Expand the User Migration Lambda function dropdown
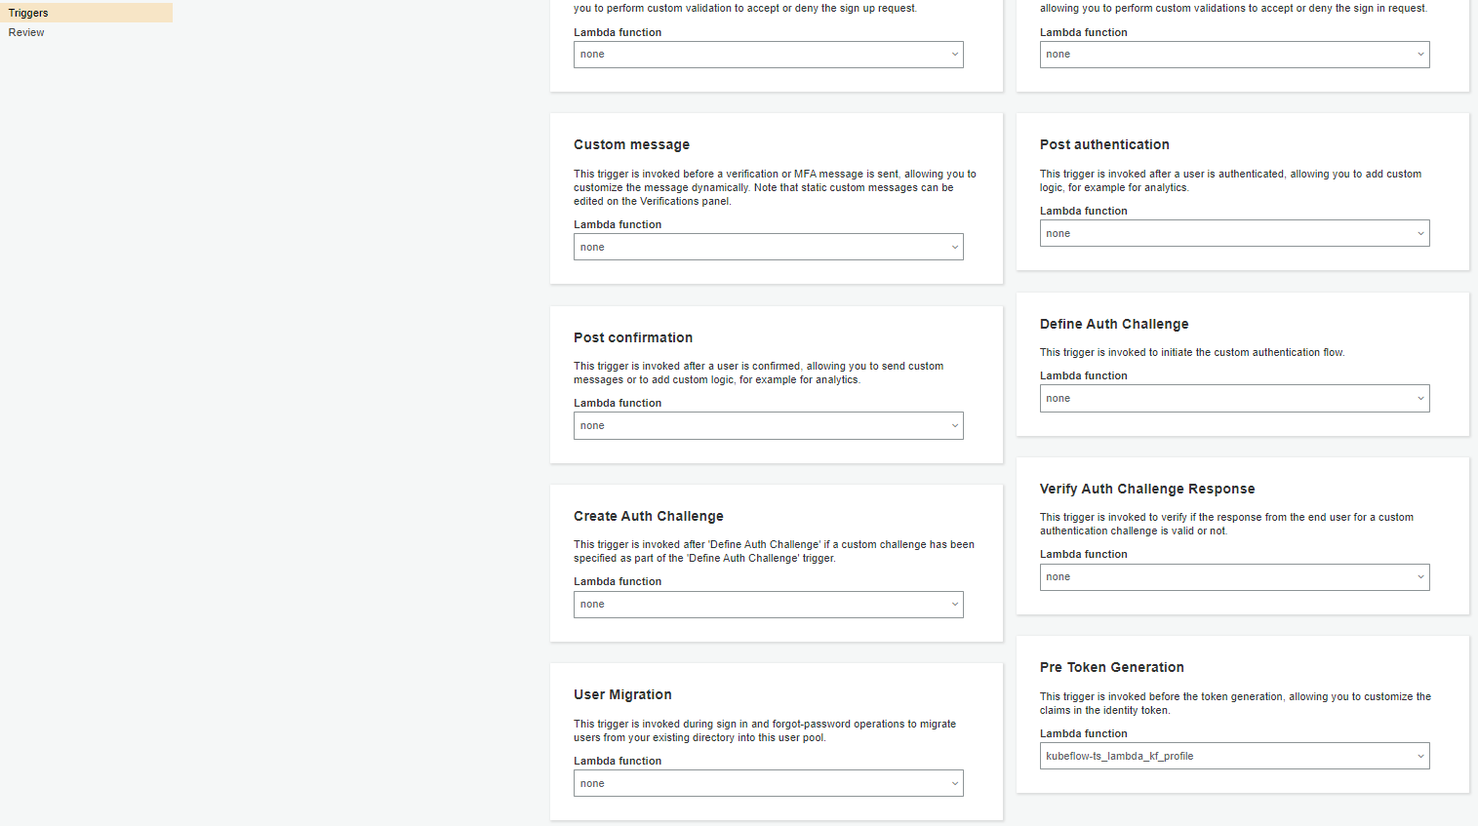This screenshot has height=826, width=1478. point(768,783)
